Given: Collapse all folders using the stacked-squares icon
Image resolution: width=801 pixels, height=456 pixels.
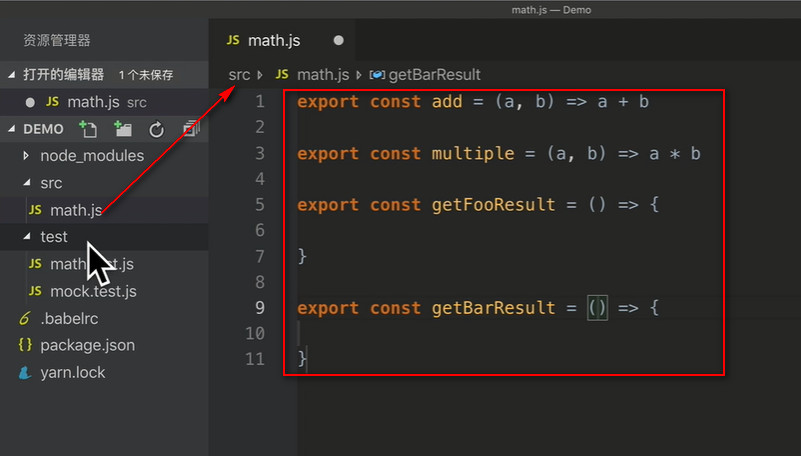Looking at the screenshot, I should (x=192, y=129).
